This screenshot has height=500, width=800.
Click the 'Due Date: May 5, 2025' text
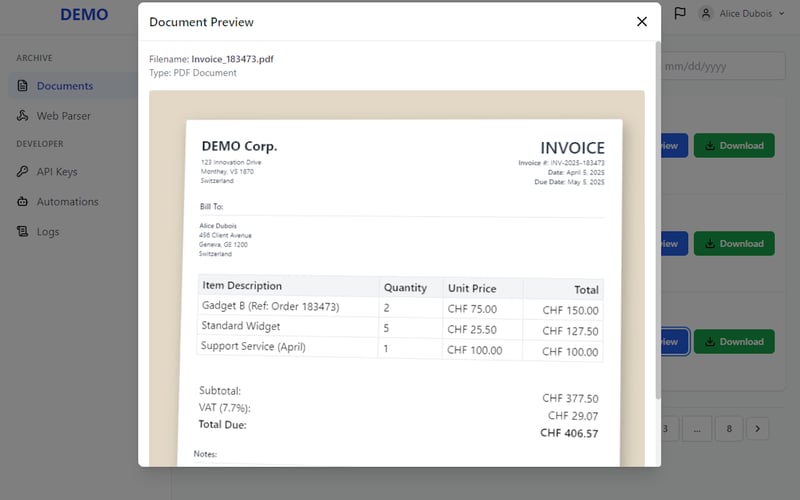point(569,182)
